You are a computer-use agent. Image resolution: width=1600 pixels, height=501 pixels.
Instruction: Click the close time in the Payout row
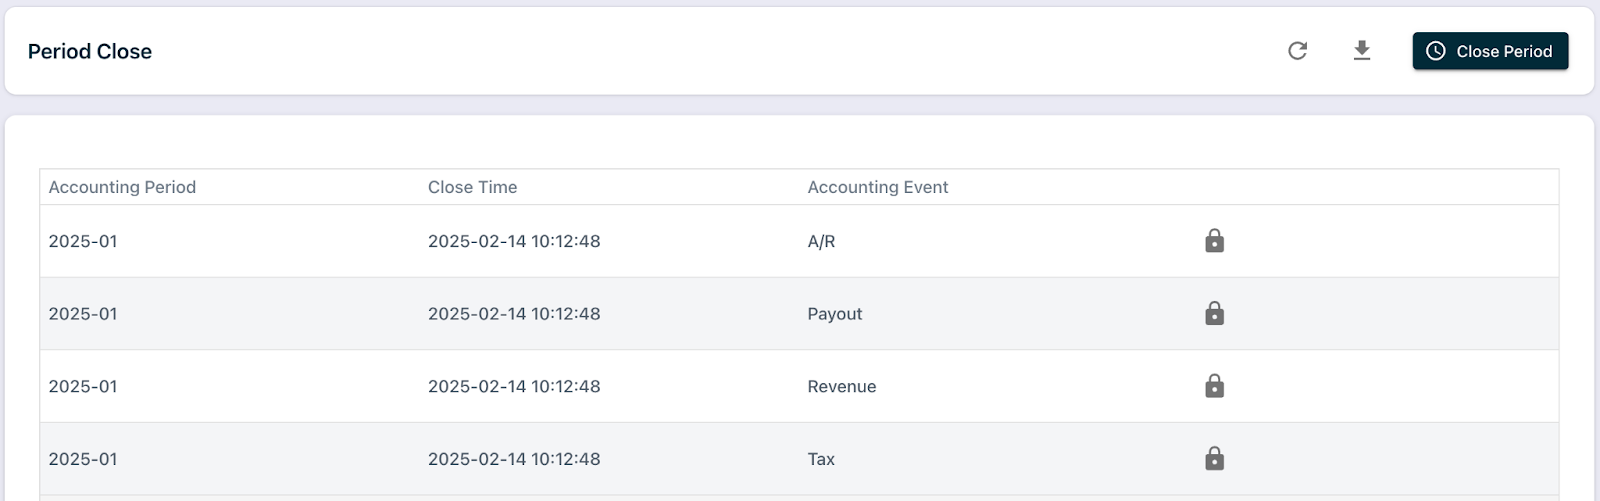(x=514, y=314)
